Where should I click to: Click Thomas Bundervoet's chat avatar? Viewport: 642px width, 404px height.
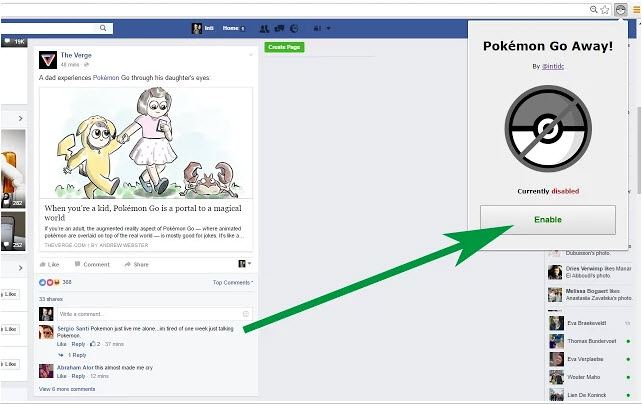[x=556, y=341]
